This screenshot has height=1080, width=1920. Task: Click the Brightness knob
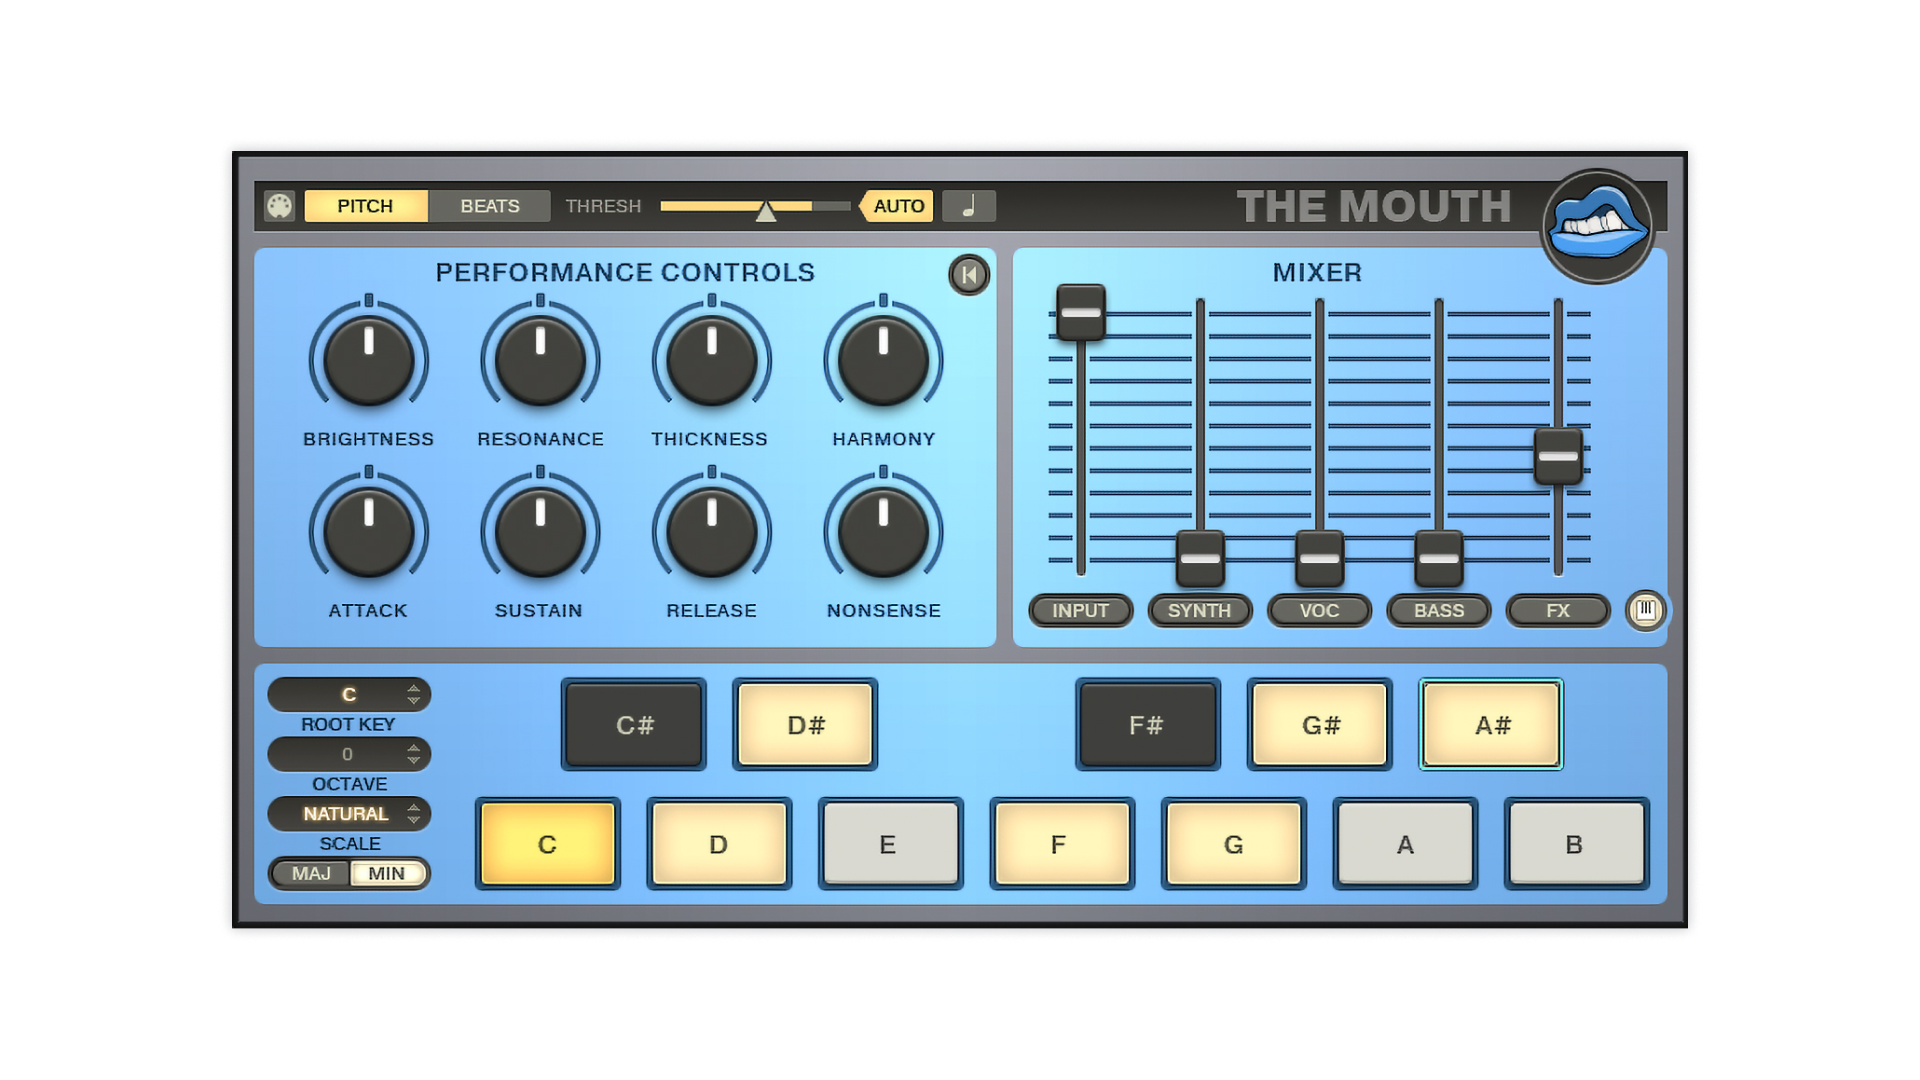click(x=368, y=361)
